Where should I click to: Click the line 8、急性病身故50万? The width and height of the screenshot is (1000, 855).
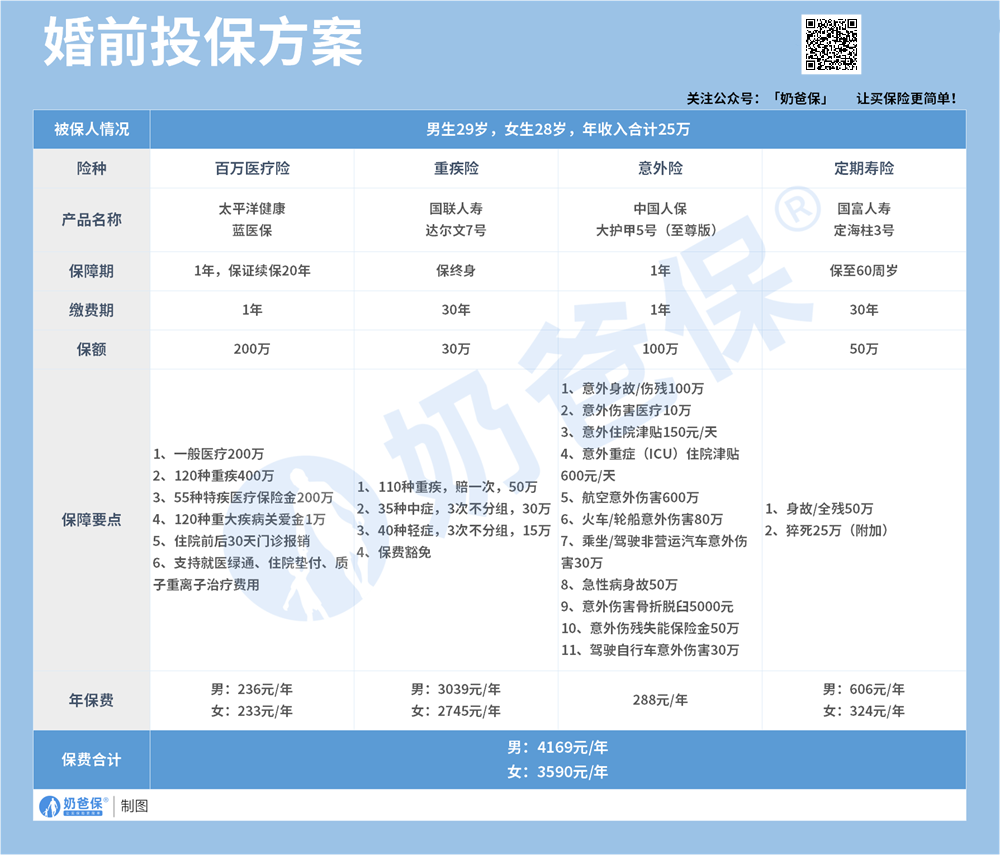click(x=619, y=585)
